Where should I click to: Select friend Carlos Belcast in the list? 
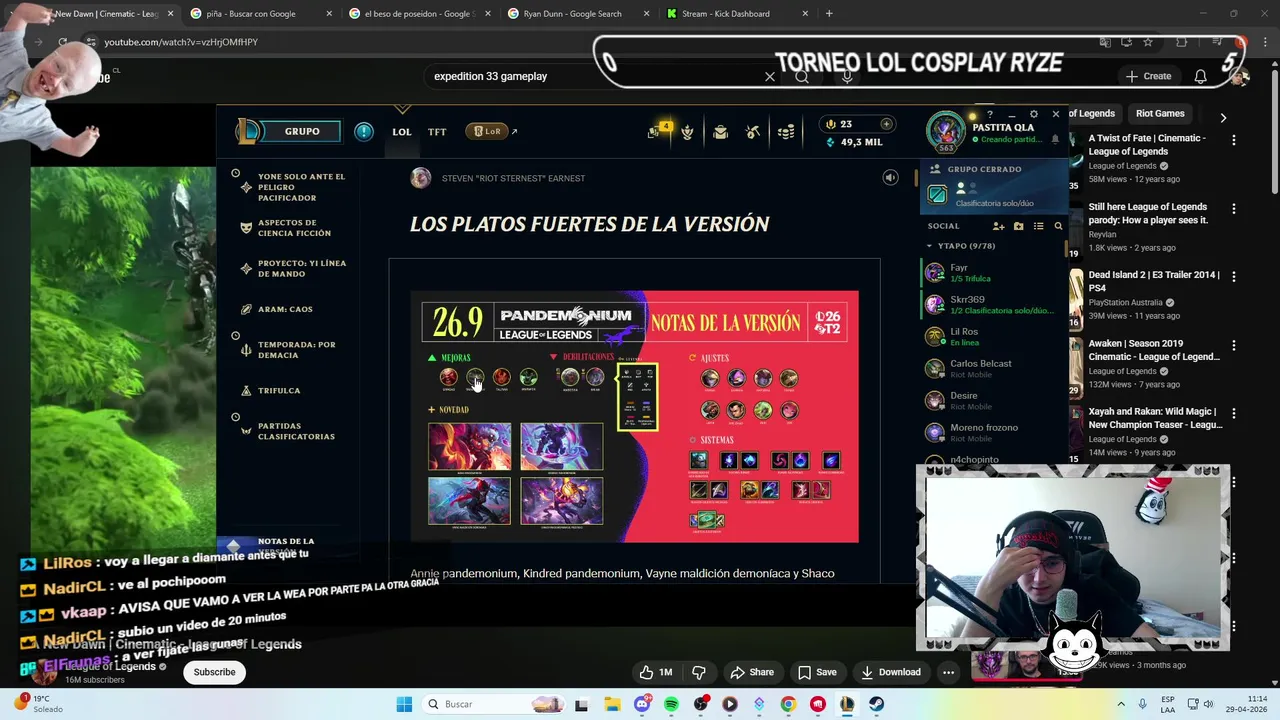[992, 368]
